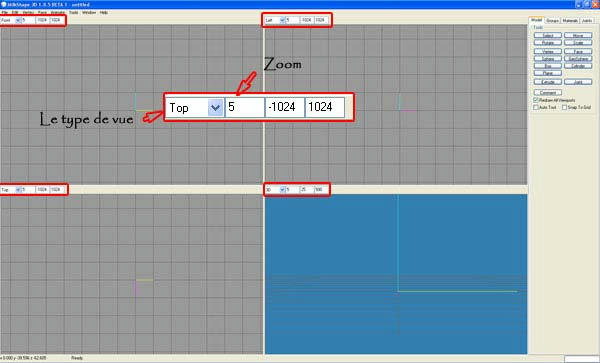The height and width of the screenshot is (363, 600).
Task: Open the Tools menu
Action: (x=73, y=13)
